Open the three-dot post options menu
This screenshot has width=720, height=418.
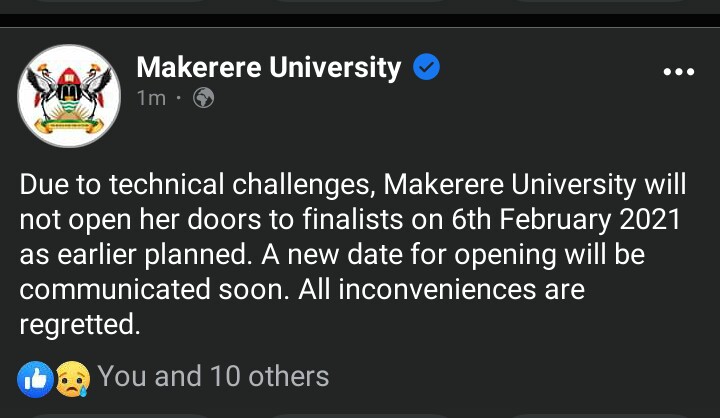click(679, 72)
